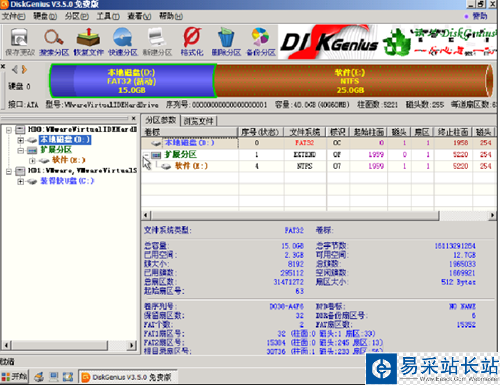This screenshot has width=500, height=385.
Task: Select 软件(E:) in the left tree
Action: 69,160
